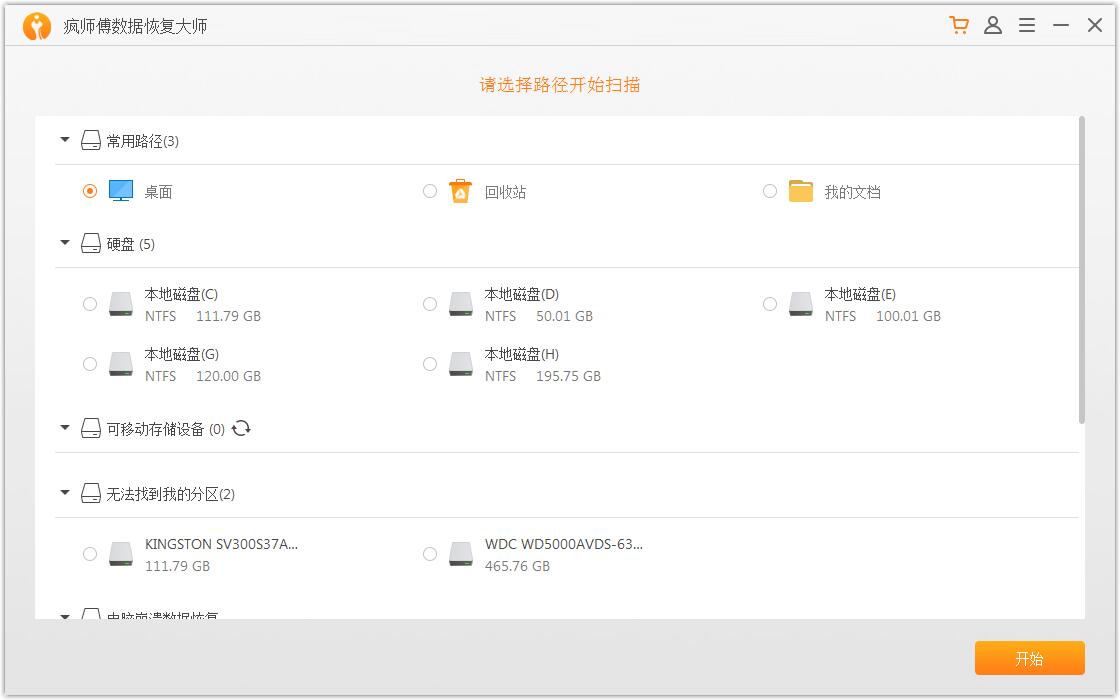Click the user account icon

(993, 25)
